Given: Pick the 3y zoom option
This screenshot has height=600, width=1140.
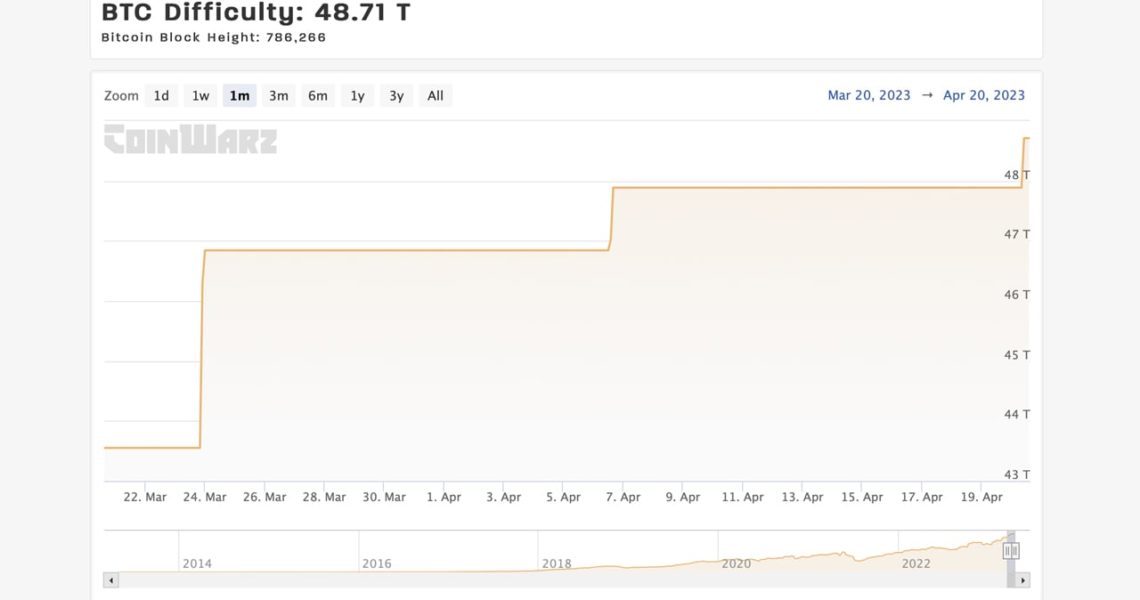Looking at the screenshot, I should point(396,96).
